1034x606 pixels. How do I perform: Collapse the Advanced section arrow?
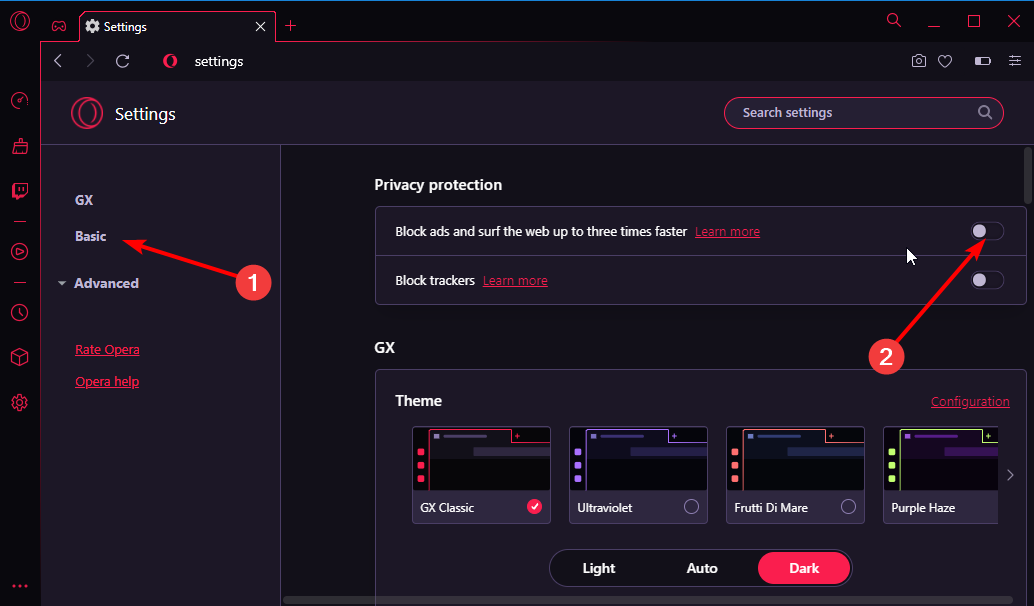pyautogui.click(x=62, y=284)
